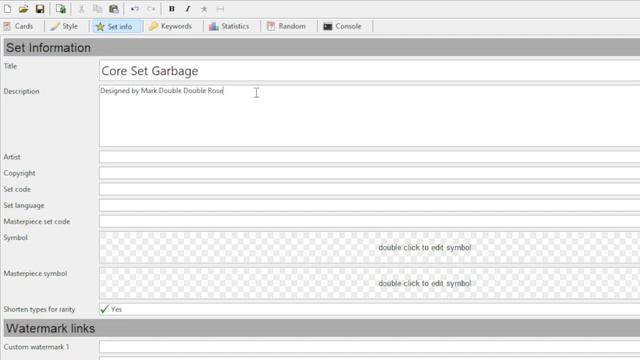Focus the Artist input field
640x360 pixels.
pos(369,157)
